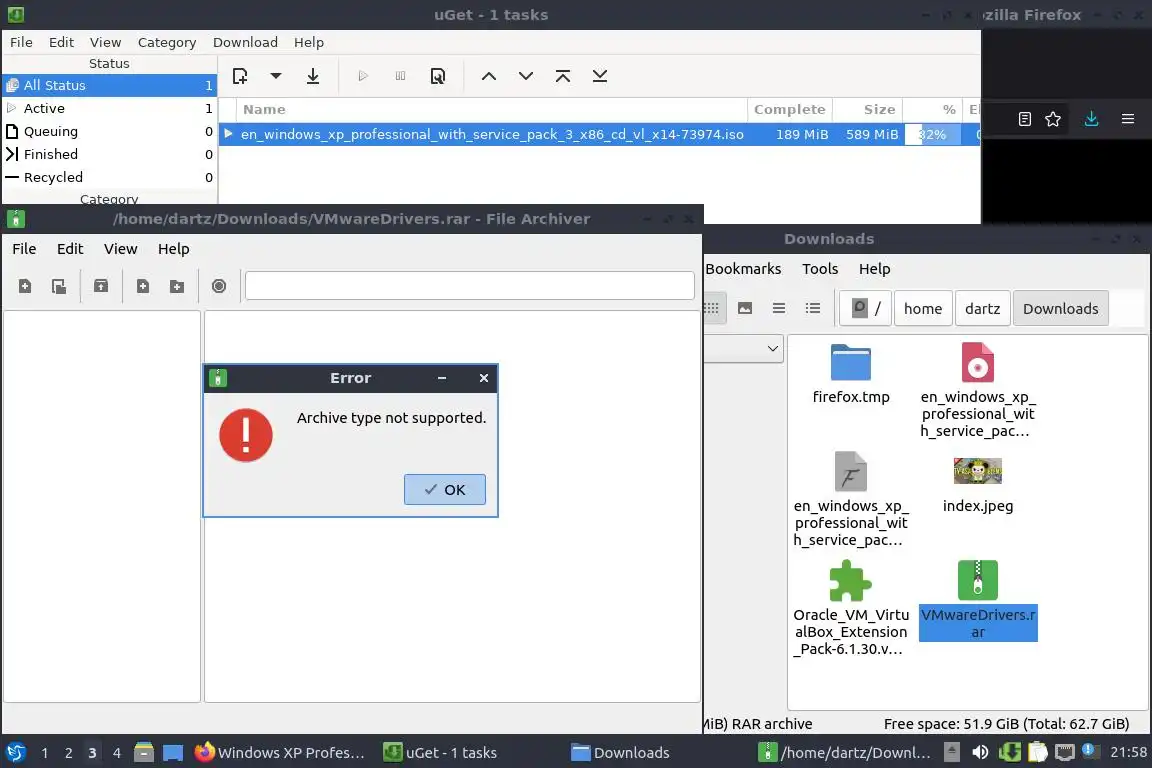Click the stop icon in File Archiver toolbar
Screen dimensions: 1152x768
[218, 286]
